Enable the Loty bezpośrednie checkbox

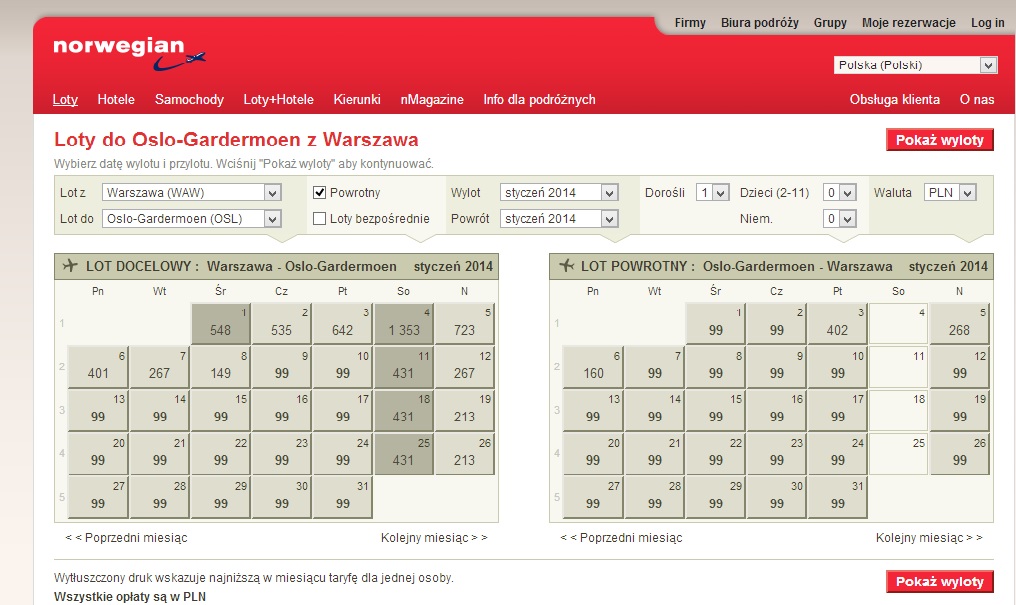319,218
